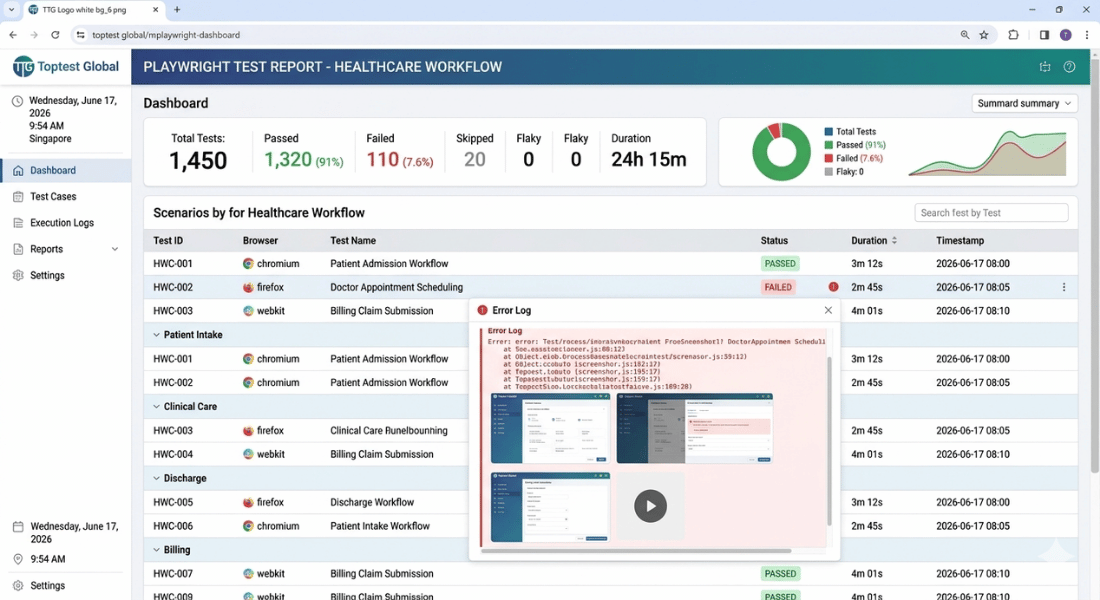
Task: Collapse the Billing group
Action: click(156, 550)
